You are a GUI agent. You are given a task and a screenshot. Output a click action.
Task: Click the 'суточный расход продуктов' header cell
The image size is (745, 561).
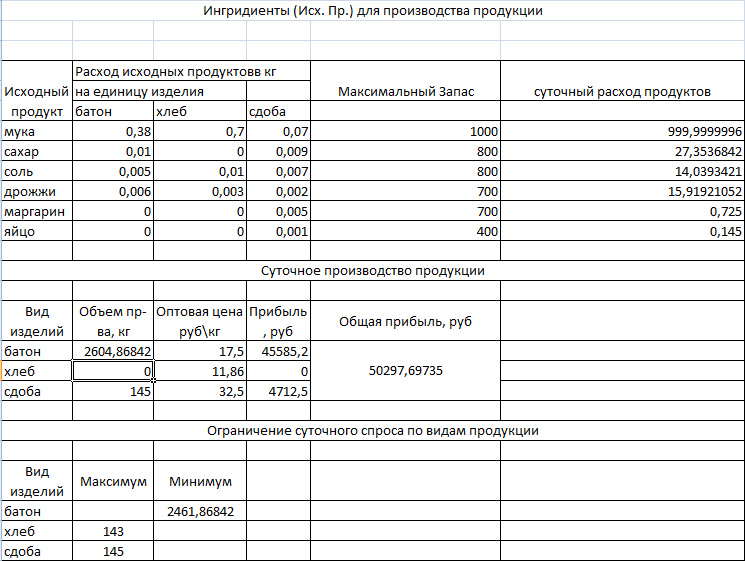coord(622,91)
